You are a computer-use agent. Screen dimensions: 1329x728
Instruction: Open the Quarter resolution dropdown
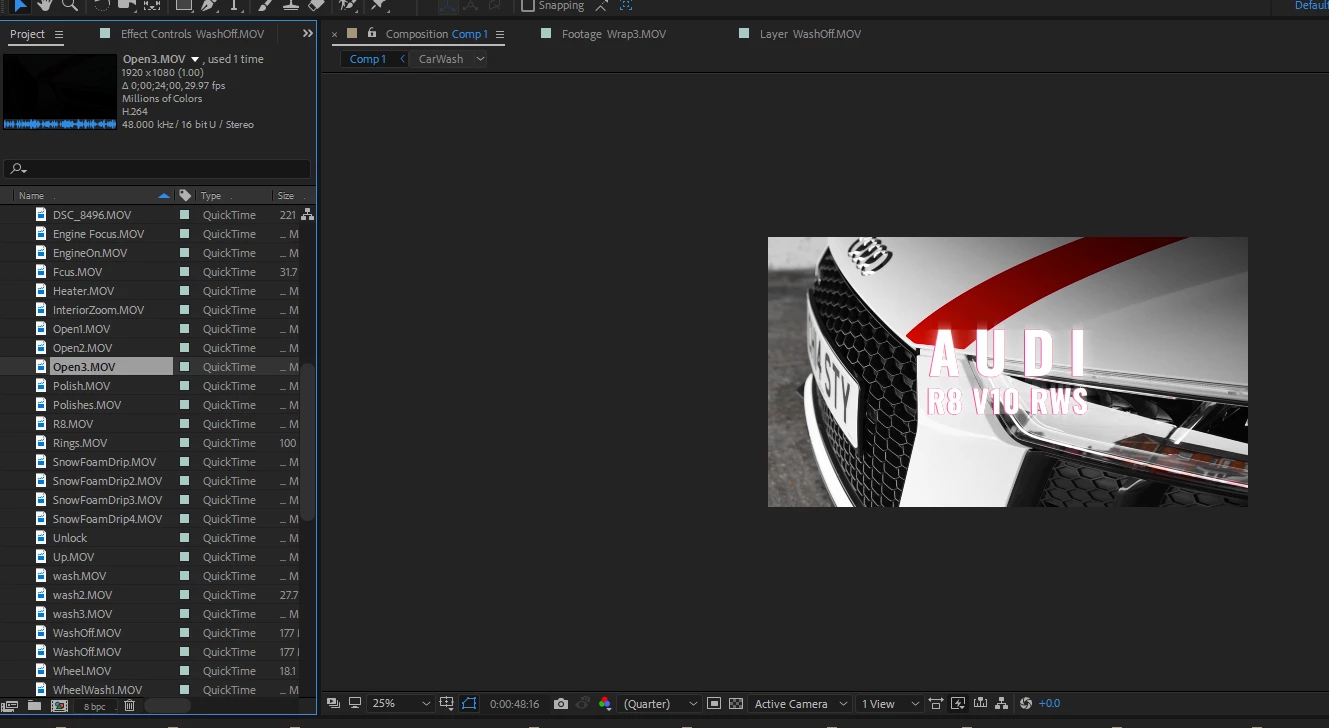pos(660,704)
